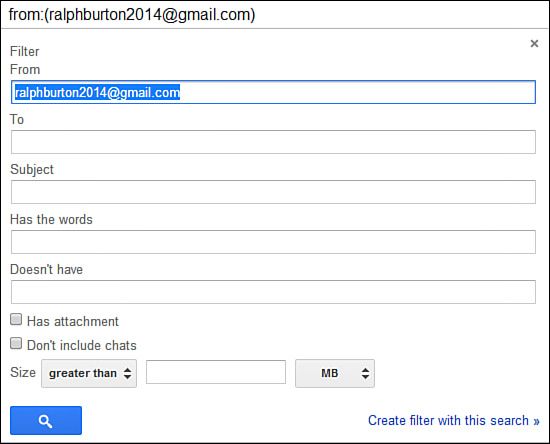The height and width of the screenshot is (444, 550).
Task: Click the blue magnifying glass search button
Action: [x=46, y=421]
